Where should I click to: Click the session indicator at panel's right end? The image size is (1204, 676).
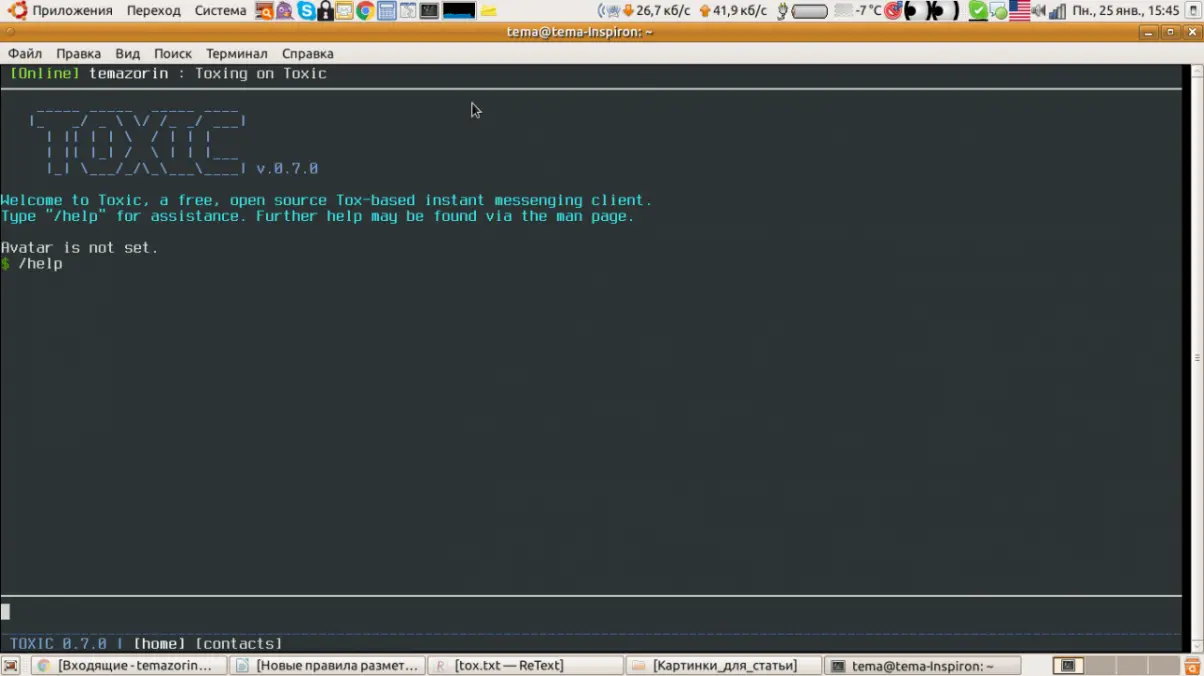point(1192,11)
